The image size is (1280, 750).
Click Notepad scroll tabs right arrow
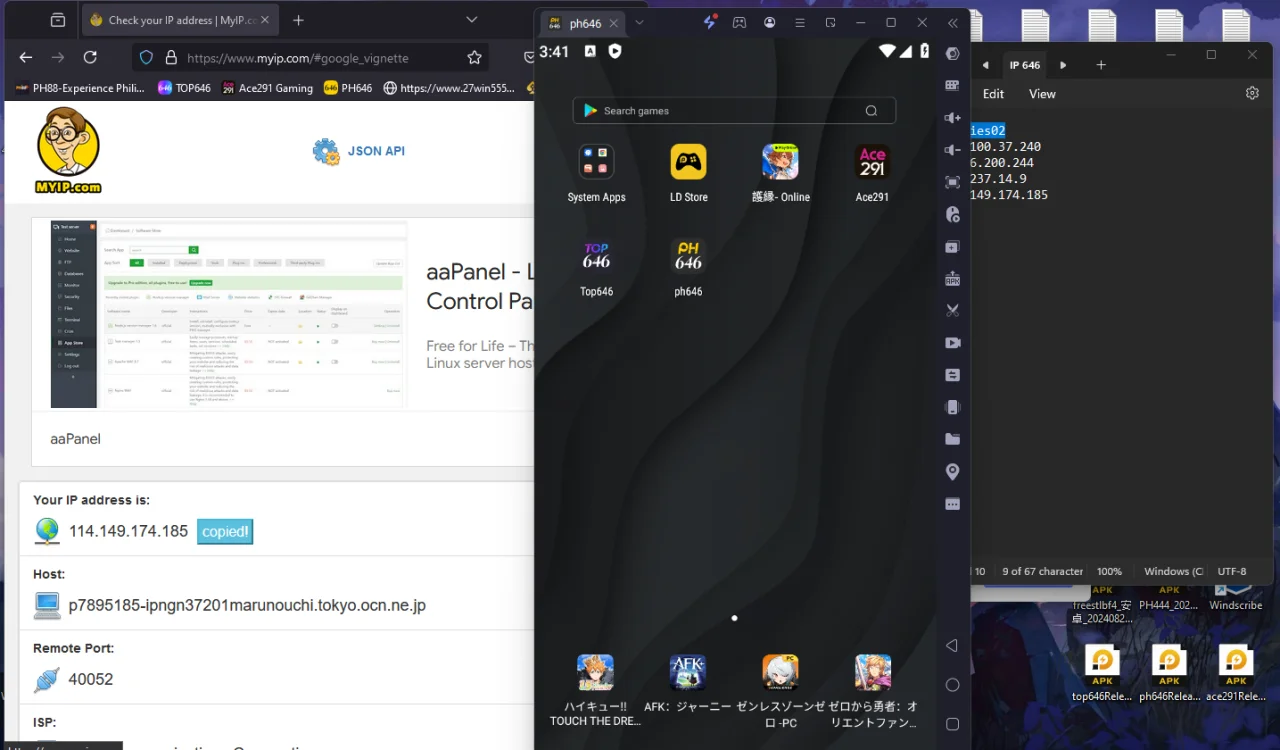click(1063, 65)
